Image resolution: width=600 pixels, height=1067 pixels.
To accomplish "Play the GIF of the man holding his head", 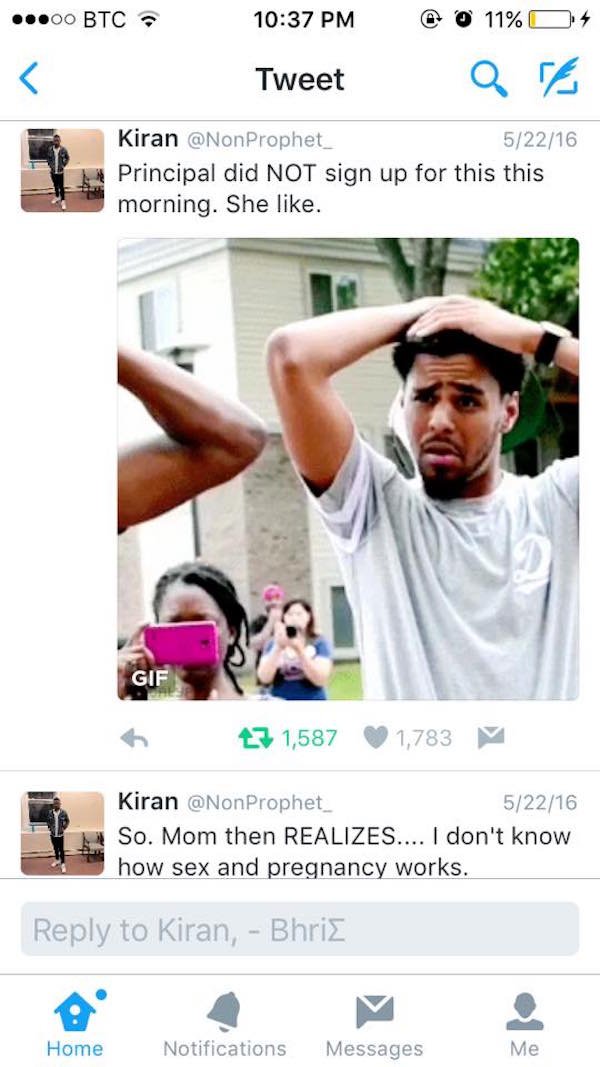I will 348,469.
